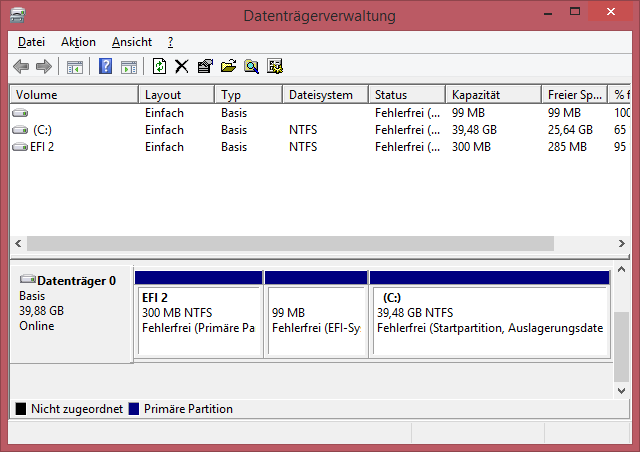This screenshot has width=640, height=452.
Task: Click the Explore magnifier toolbar icon
Action: click(x=251, y=66)
